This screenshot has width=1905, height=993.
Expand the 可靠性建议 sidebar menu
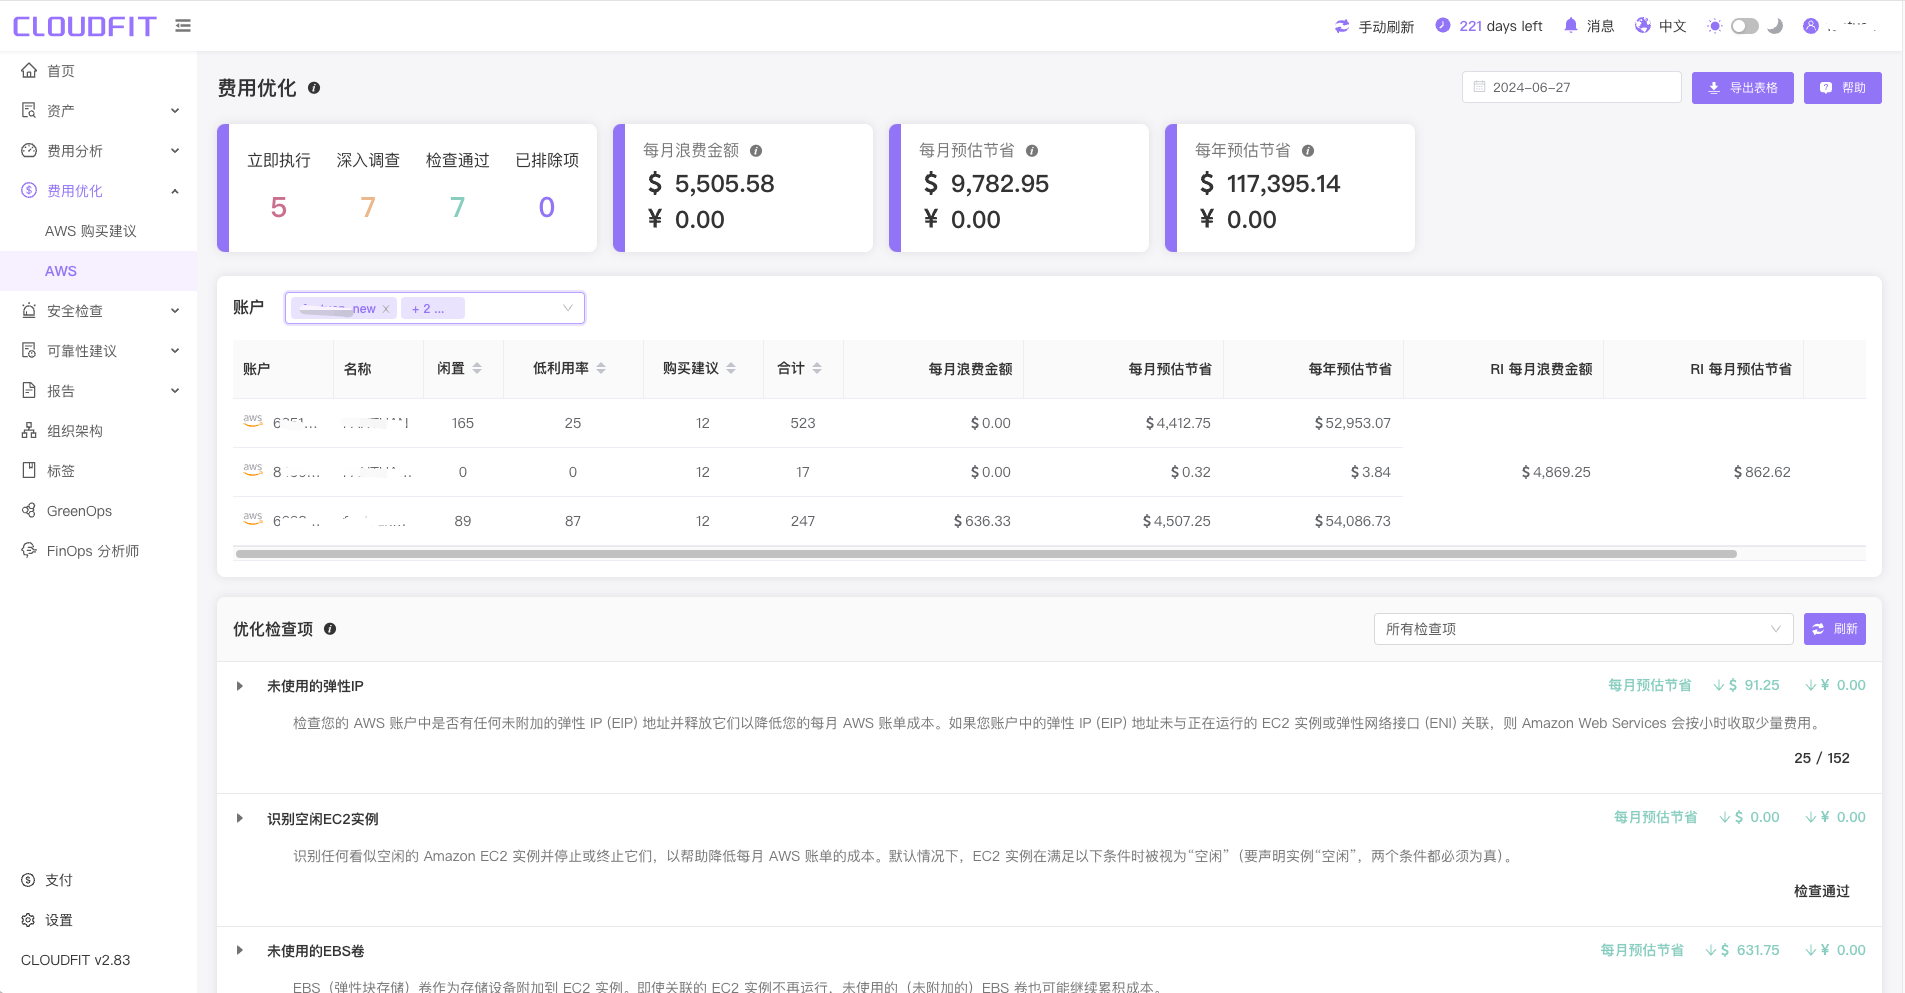coord(98,351)
